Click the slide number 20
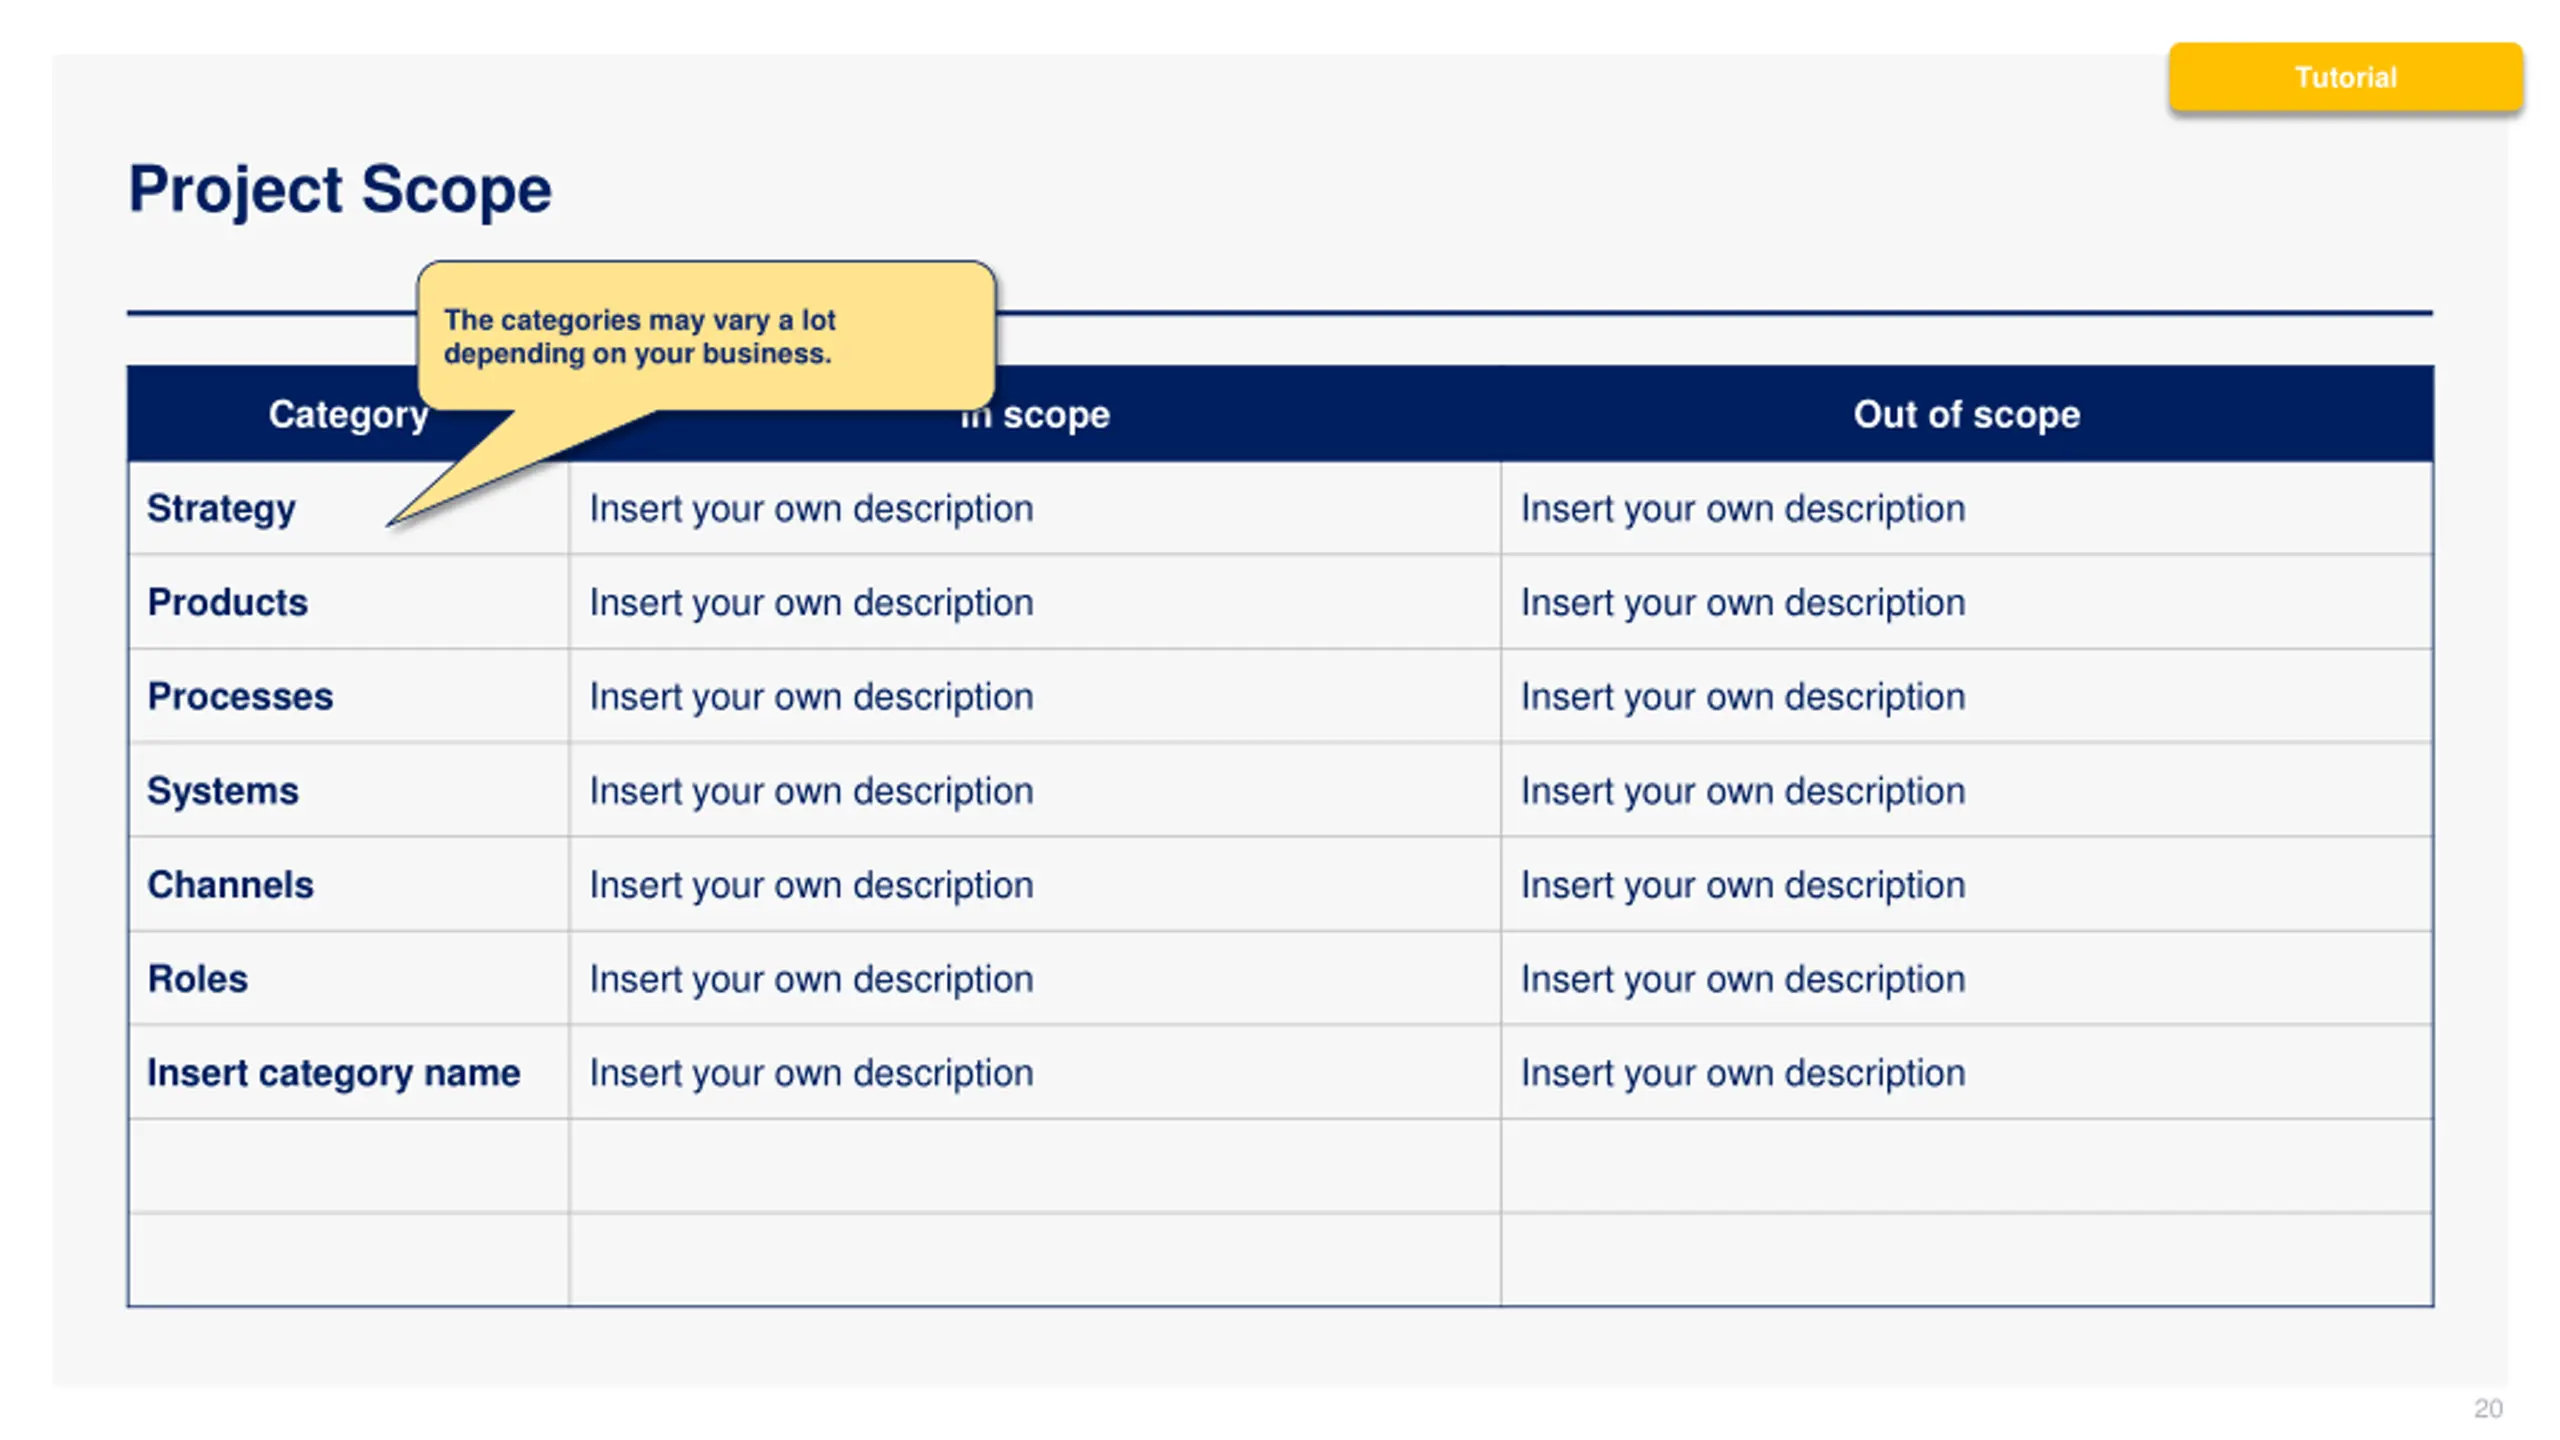Screen dimensions: 2560x1440 [2488, 1408]
